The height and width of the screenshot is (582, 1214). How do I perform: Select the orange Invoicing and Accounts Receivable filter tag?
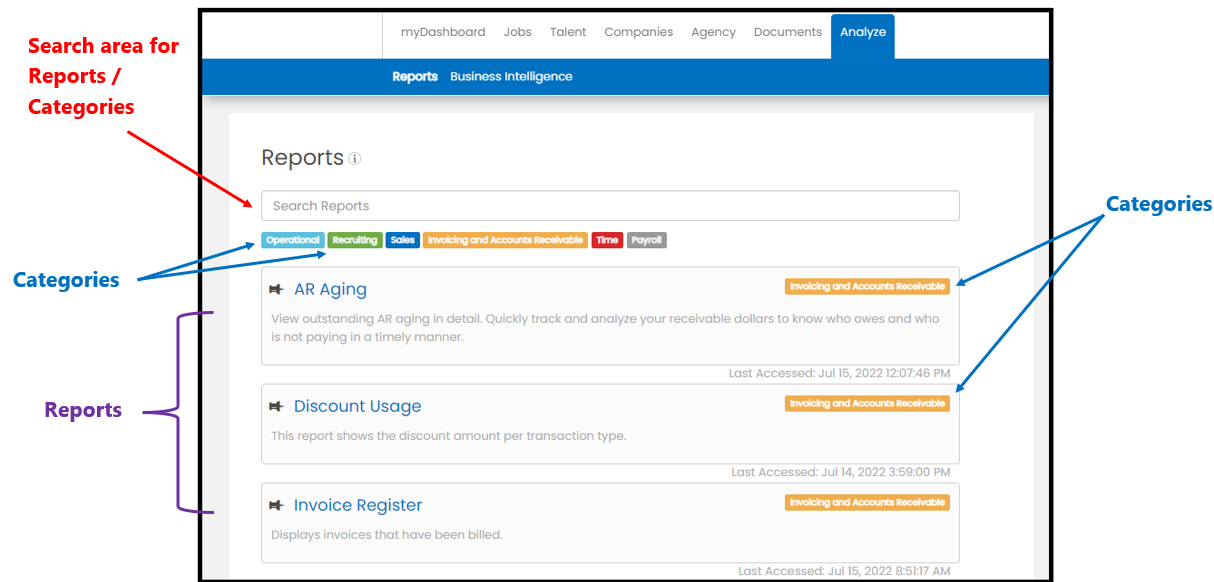(505, 240)
